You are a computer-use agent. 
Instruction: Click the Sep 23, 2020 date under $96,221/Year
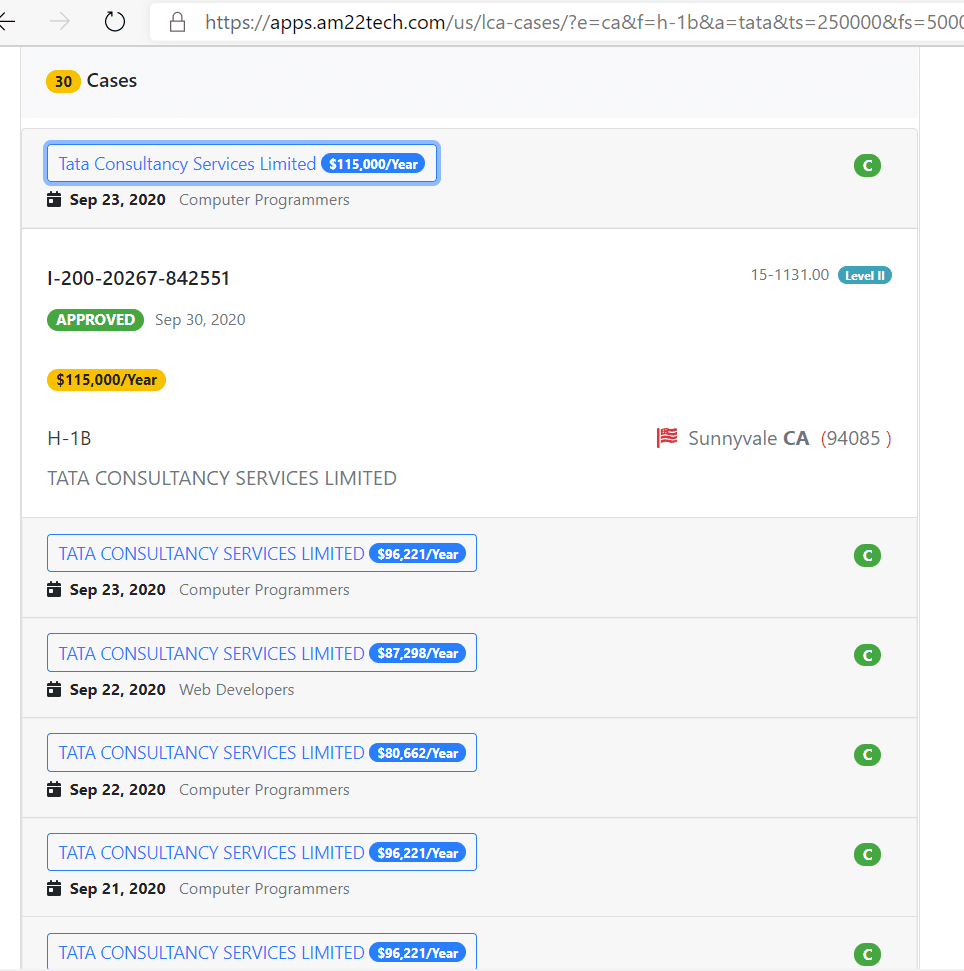tap(118, 590)
